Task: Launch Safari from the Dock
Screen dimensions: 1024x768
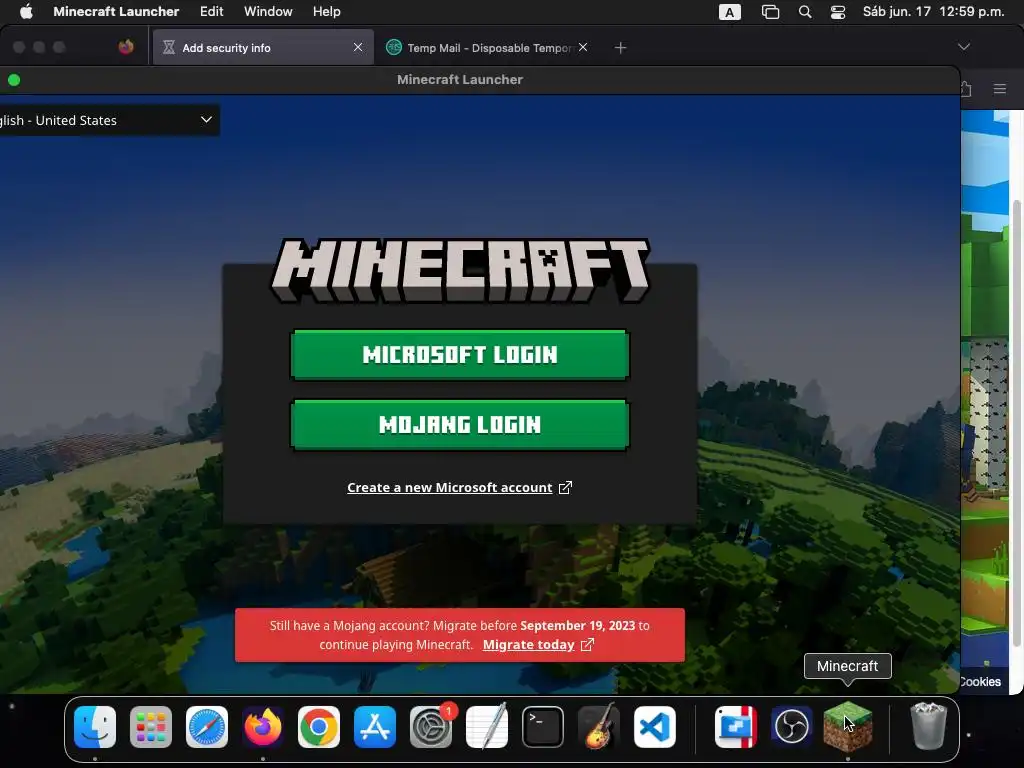Action: pos(207,727)
